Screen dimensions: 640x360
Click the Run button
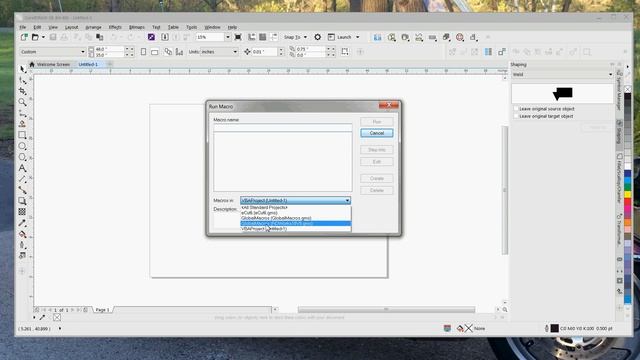[x=377, y=122]
